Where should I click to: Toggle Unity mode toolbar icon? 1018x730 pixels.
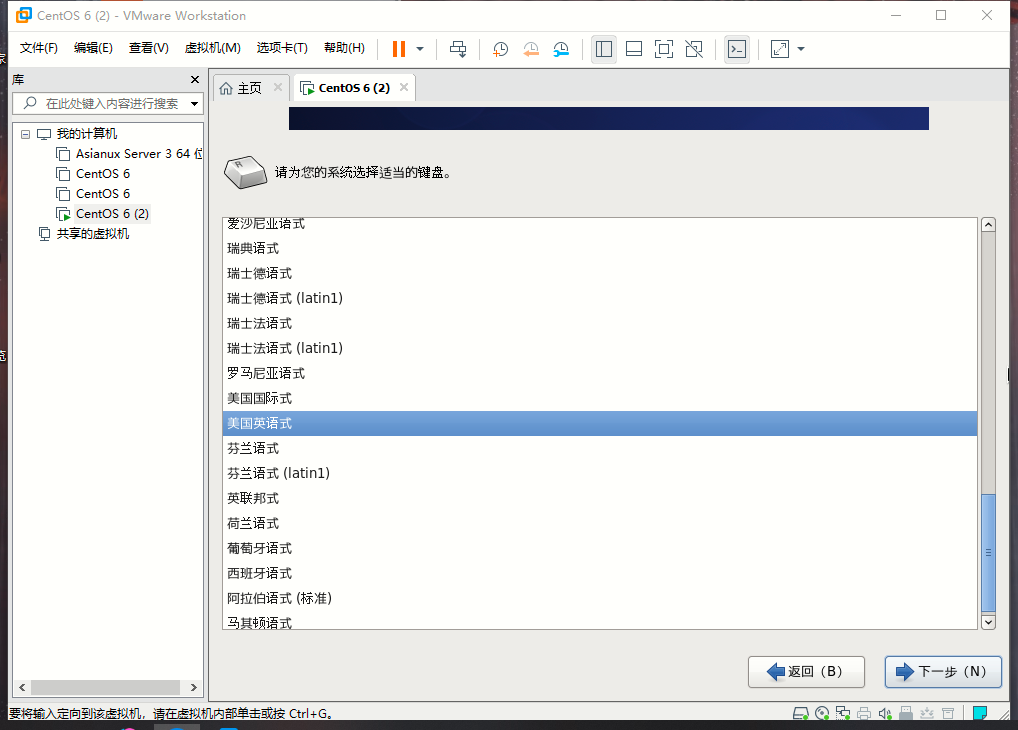[x=694, y=49]
